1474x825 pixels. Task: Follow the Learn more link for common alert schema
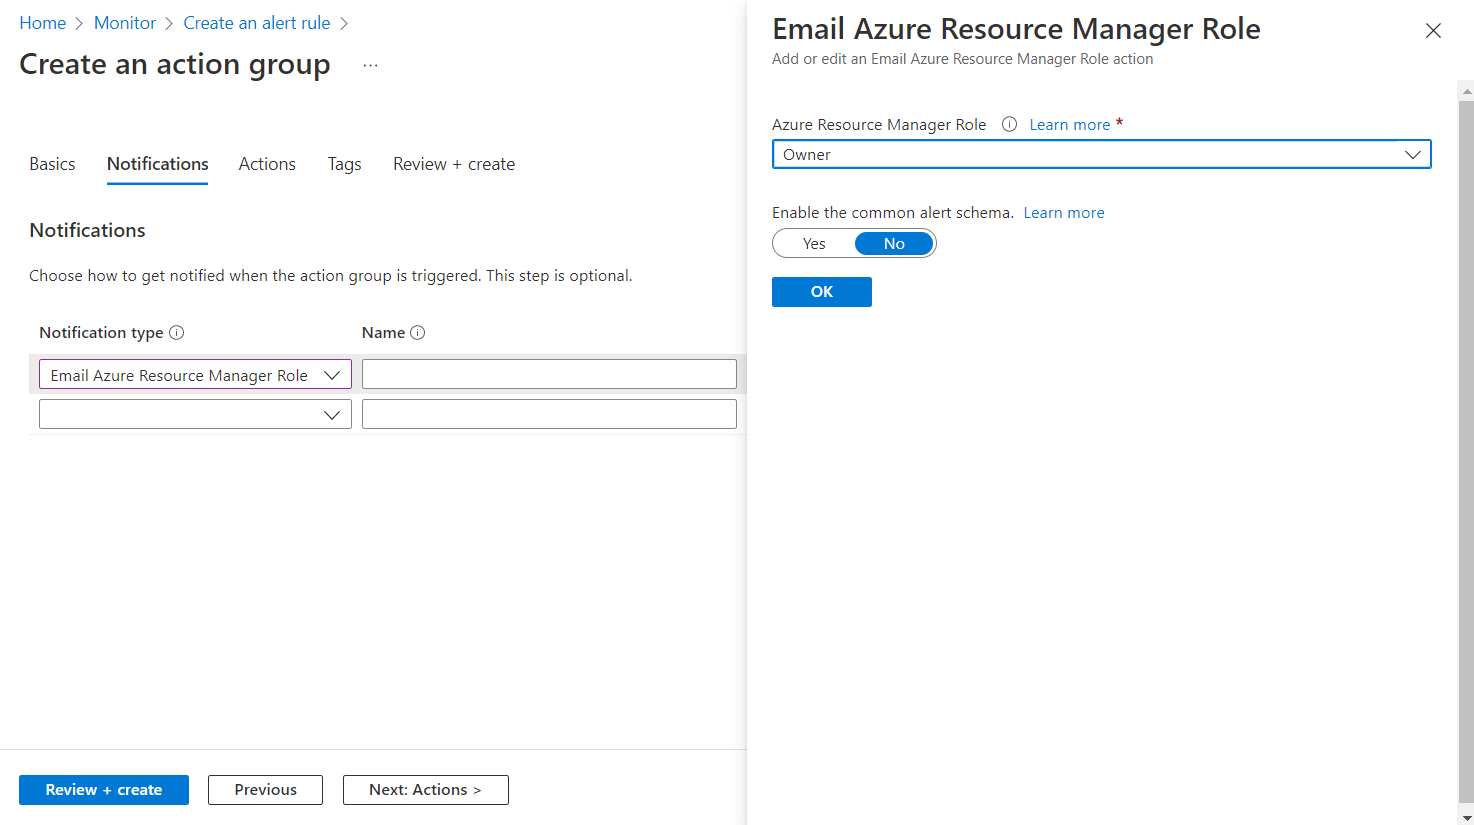tap(1063, 213)
